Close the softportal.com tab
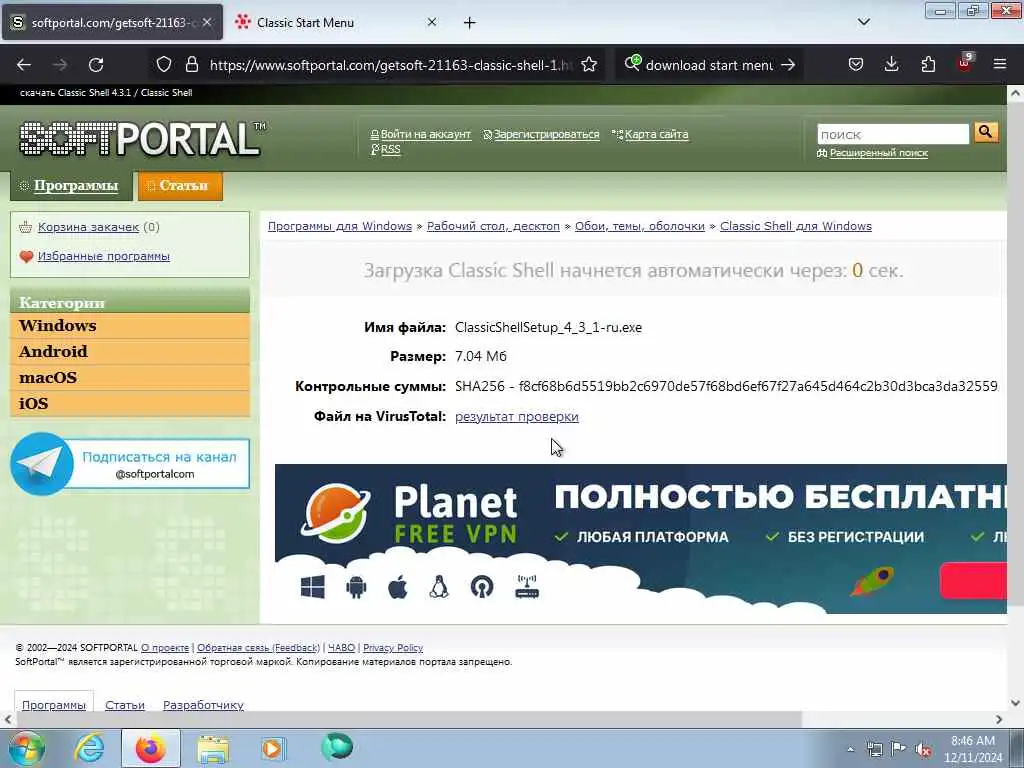The width and height of the screenshot is (1024, 768). coord(207,22)
